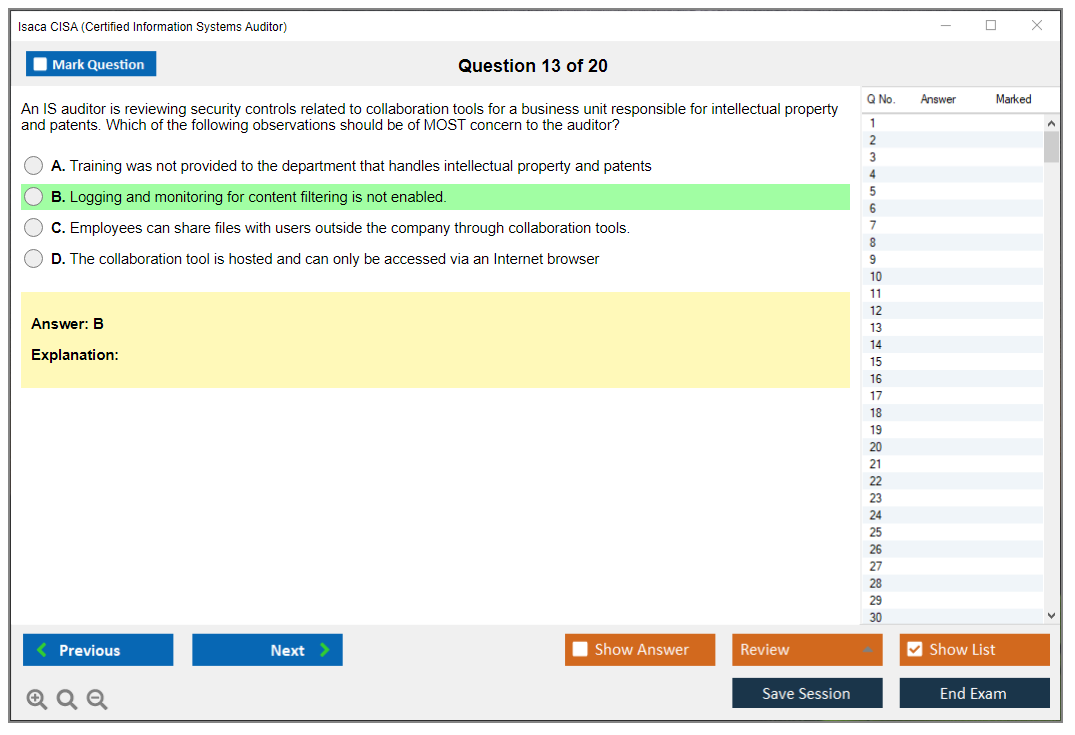Click Save Session button
This screenshot has width=1075, height=735.
[x=806, y=693]
